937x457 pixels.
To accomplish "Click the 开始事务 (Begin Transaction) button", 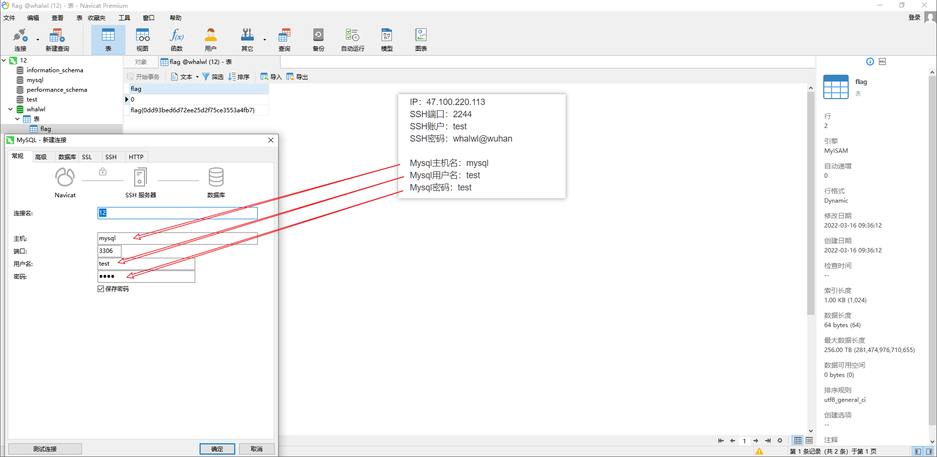I will 143,77.
